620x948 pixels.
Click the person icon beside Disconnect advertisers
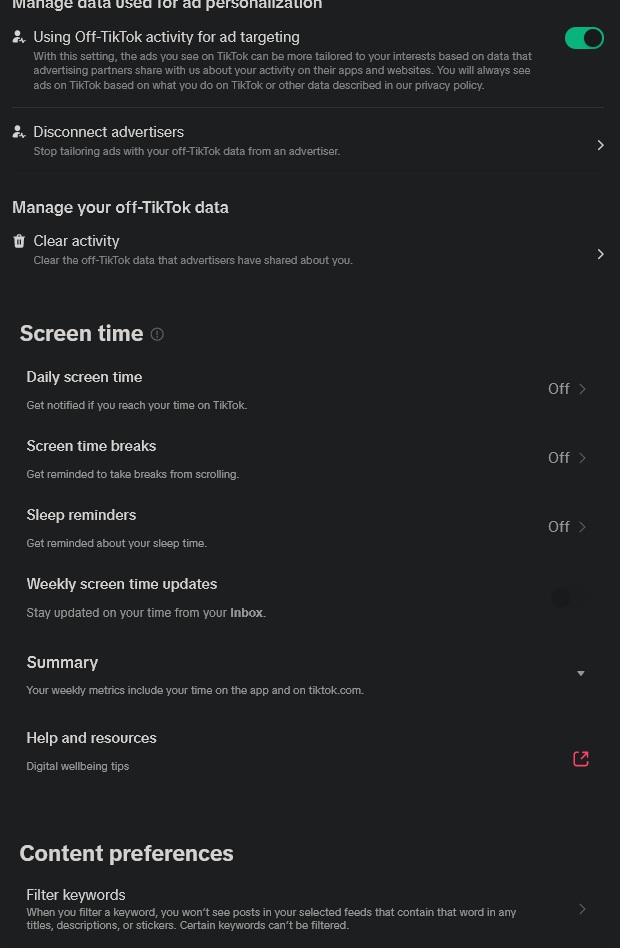pyautogui.click(x=19, y=132)
